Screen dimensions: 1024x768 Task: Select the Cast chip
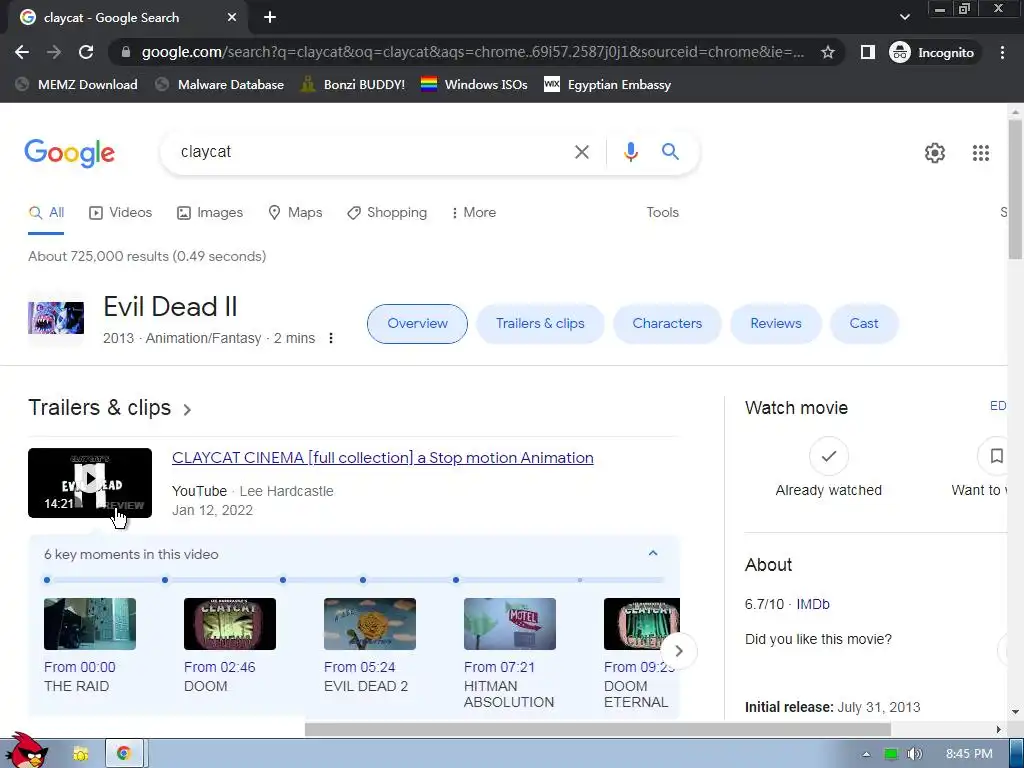coord(863,324)
